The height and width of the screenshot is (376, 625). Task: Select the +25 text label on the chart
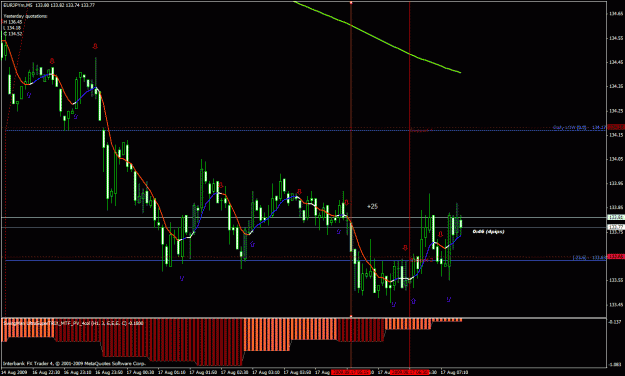372,207
